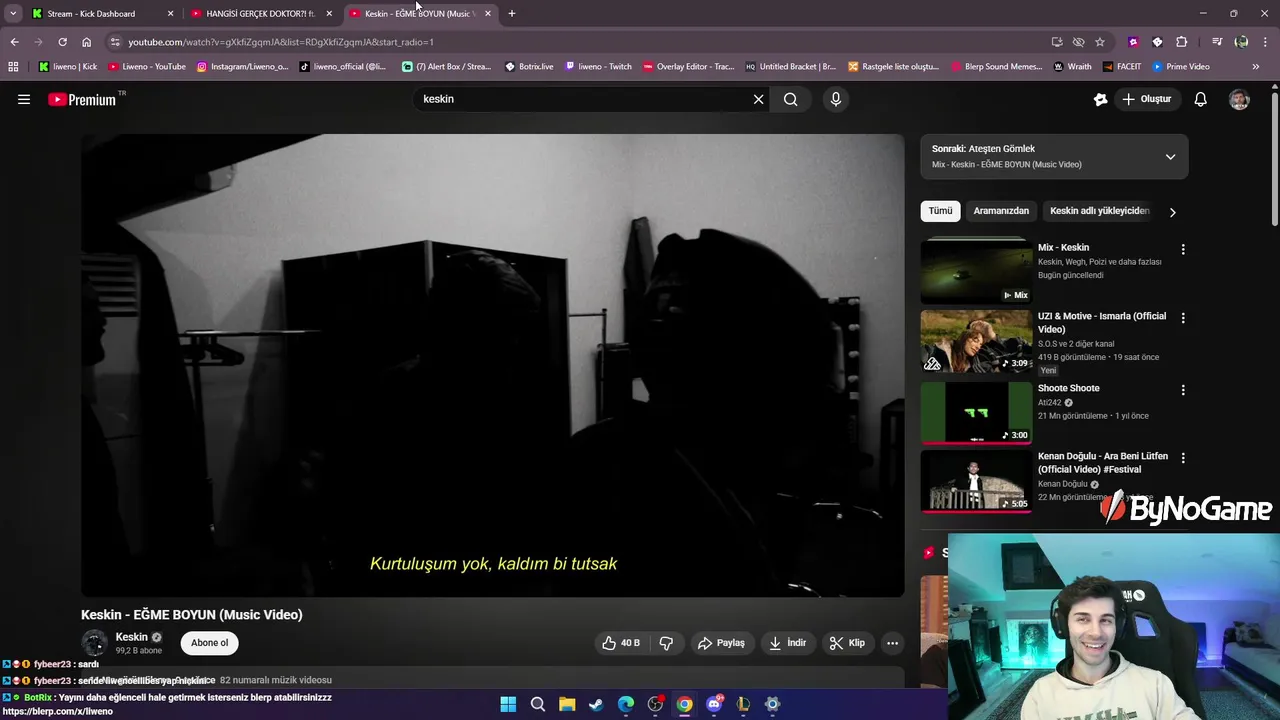Open Chrome extensions puzzle icon

point(1182,42)
